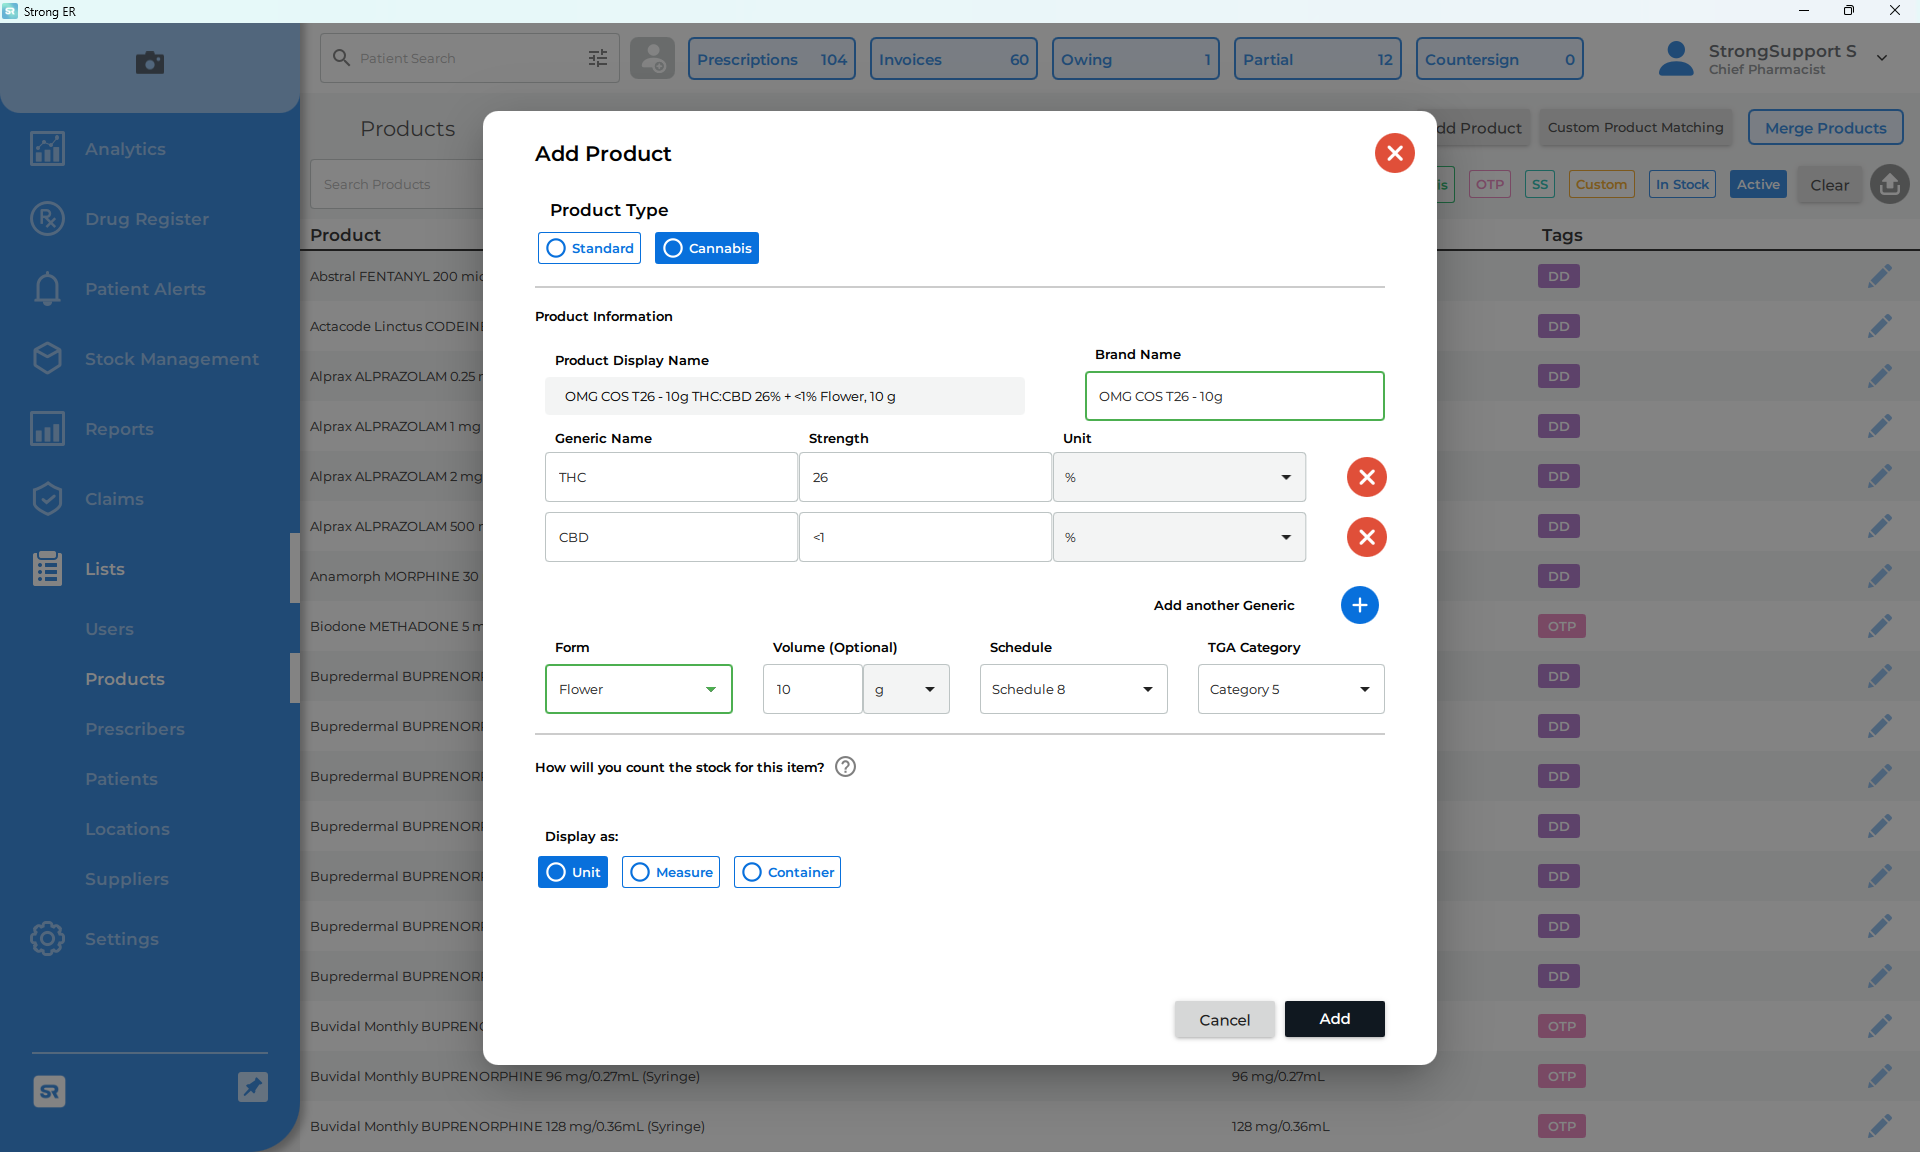The image size is (1920, 1152).
Task: Click the Brand Name input field
Action: pos(1234,396)
